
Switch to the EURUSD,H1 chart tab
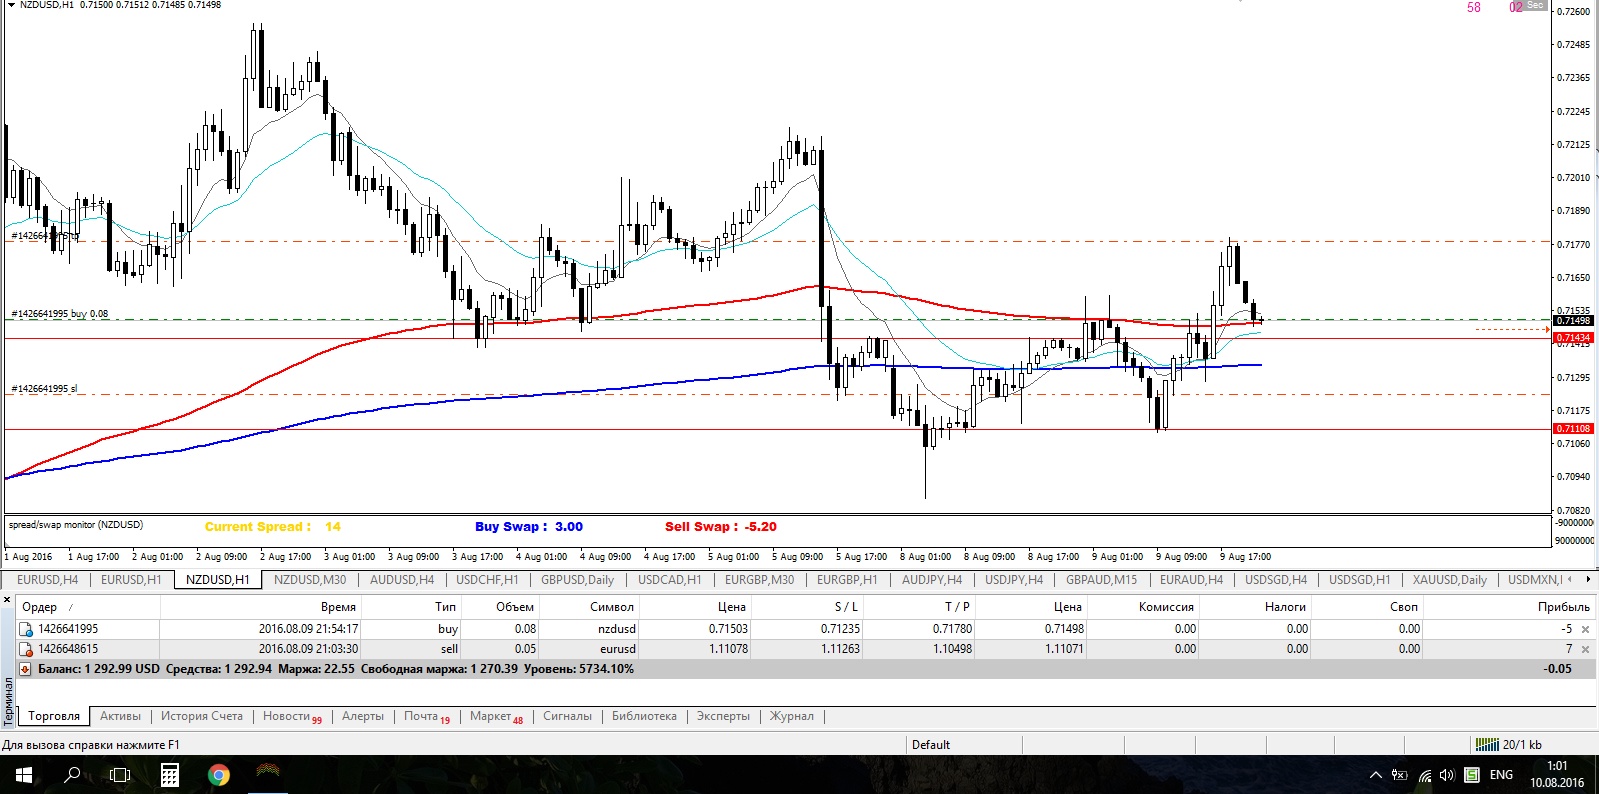(131, 580)
